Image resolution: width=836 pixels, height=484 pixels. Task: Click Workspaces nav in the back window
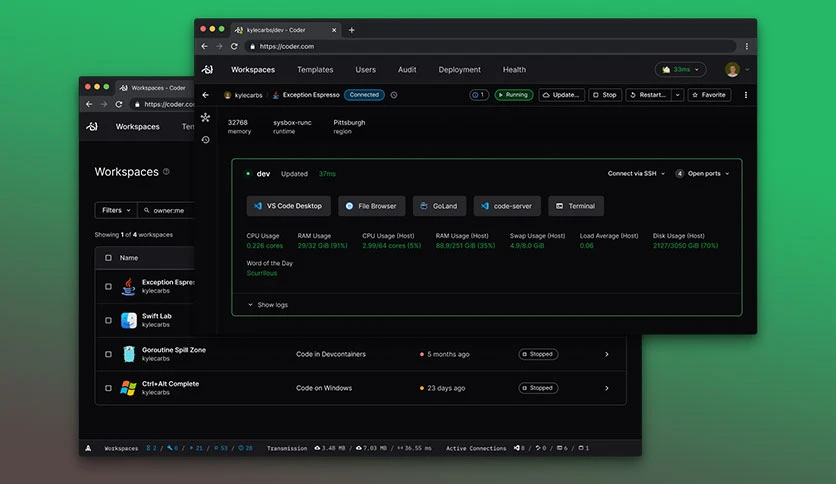pyautogui.click(x=138, y=126)
